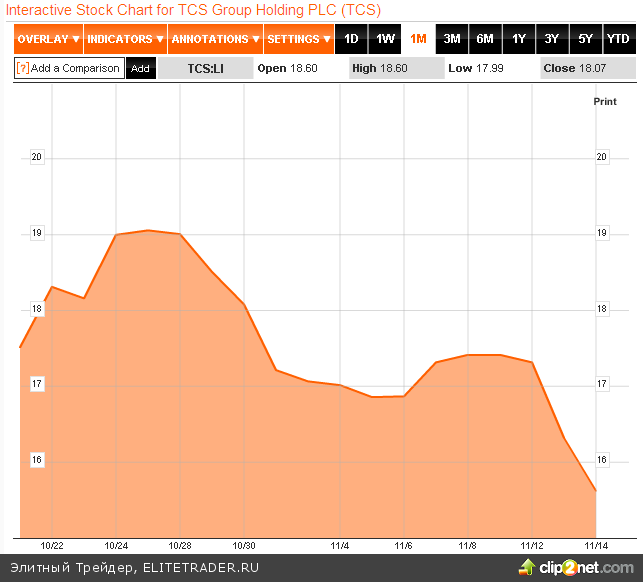Switch to the 3Y time range
Viewport: 643px width, 582px height.
552,40
